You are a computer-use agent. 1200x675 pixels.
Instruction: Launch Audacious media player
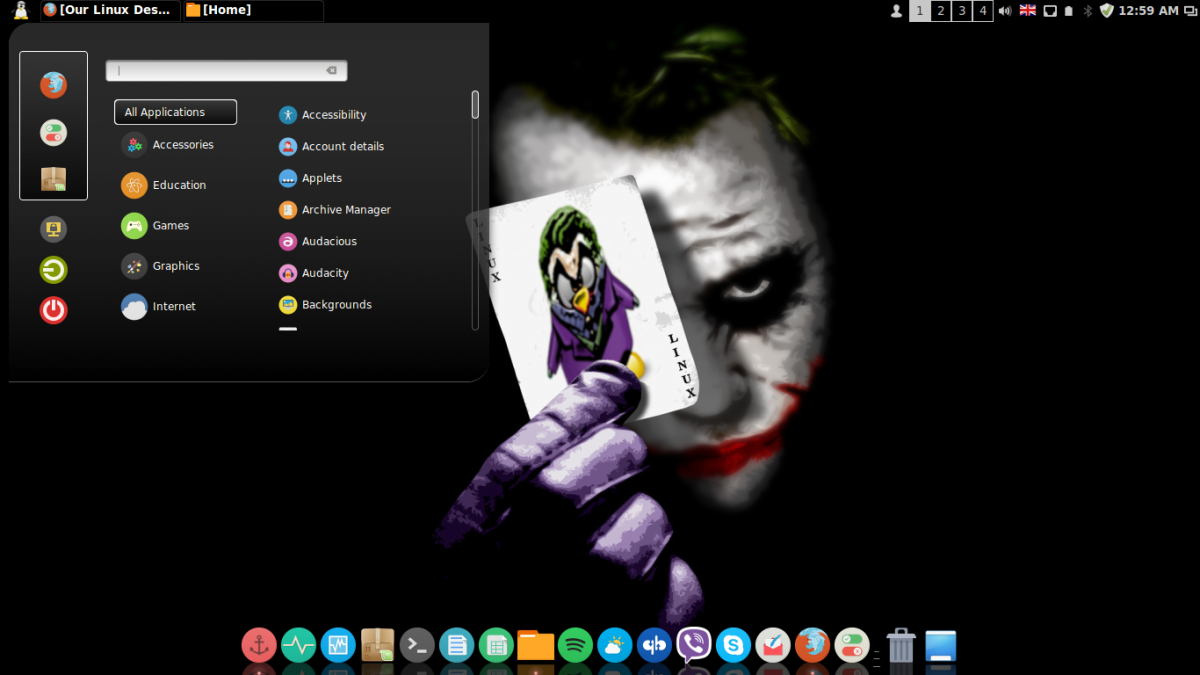(x=318, y=241)
